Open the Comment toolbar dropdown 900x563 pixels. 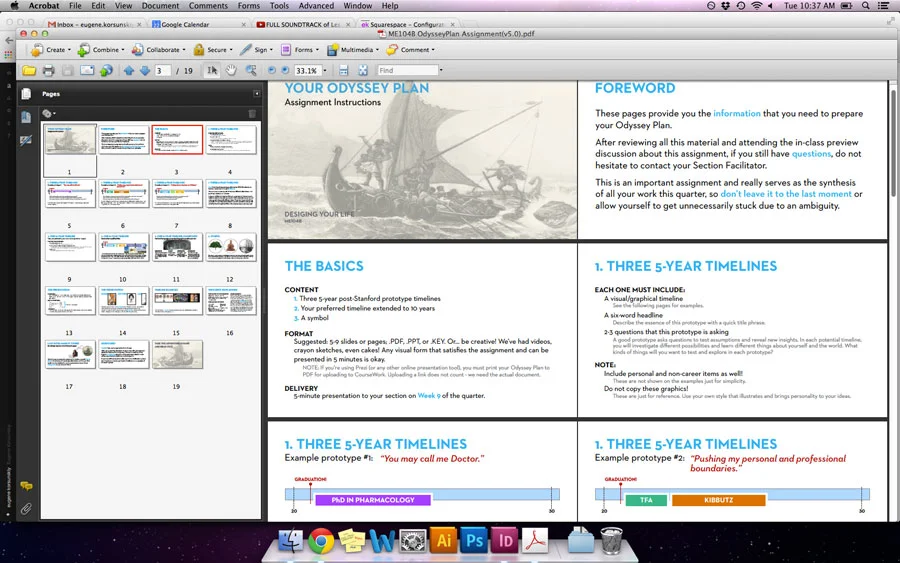point(410,50)
